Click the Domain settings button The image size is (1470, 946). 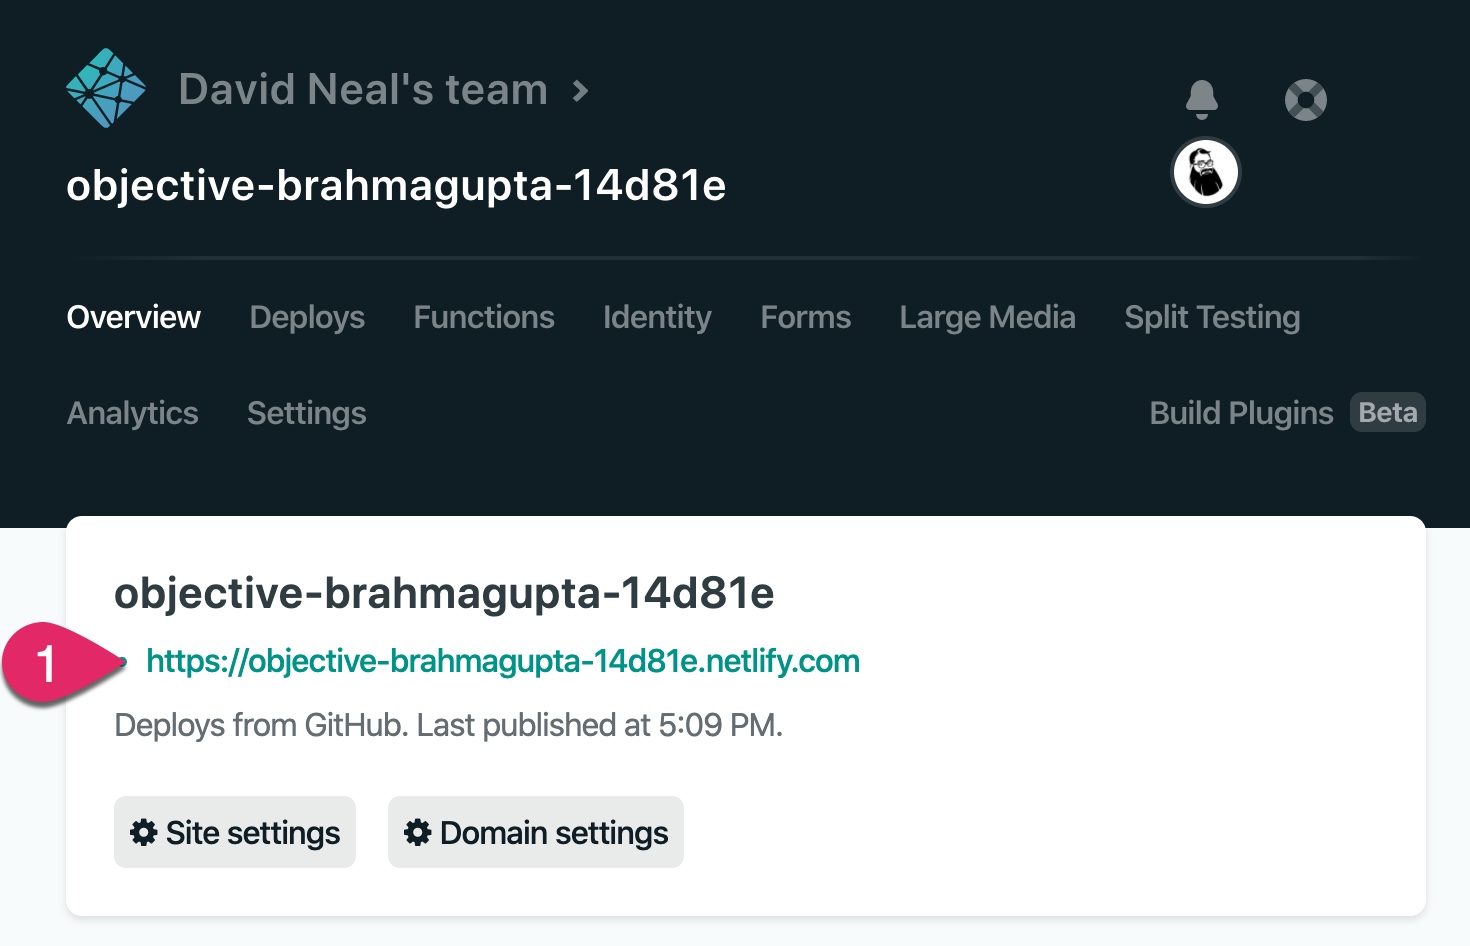536,832
